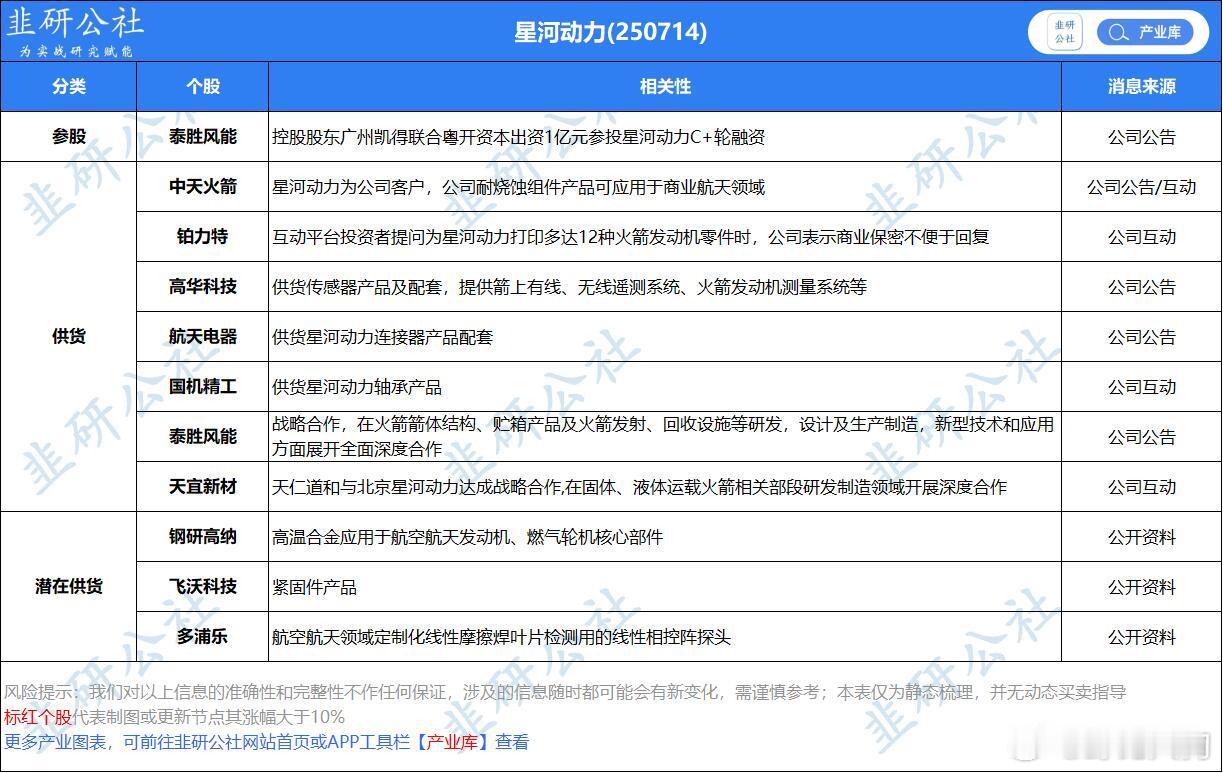Open the 更多产业图表 link at bottom
This screenshot has width=1223, height=773.
point(266,742)
